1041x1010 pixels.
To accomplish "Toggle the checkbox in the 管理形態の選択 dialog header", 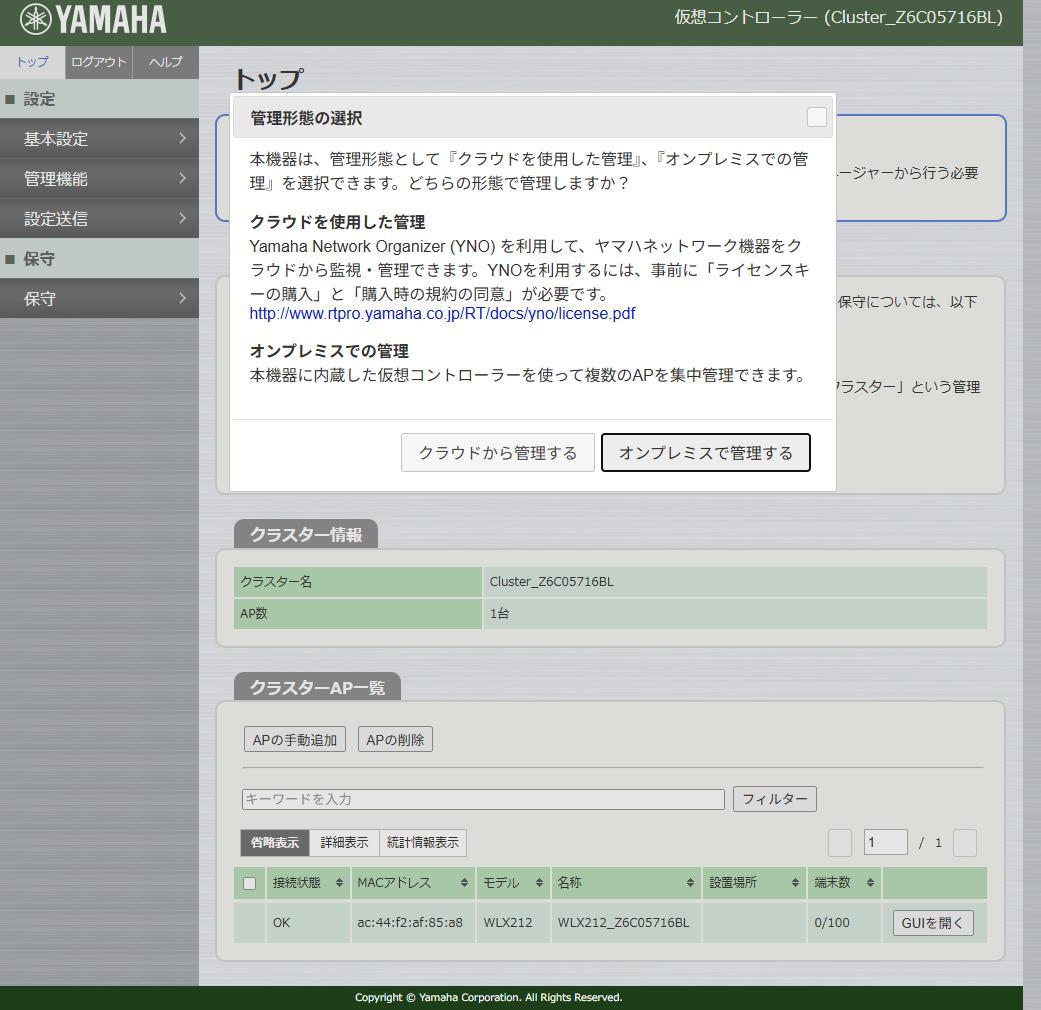I will click(x=816, y=117).
